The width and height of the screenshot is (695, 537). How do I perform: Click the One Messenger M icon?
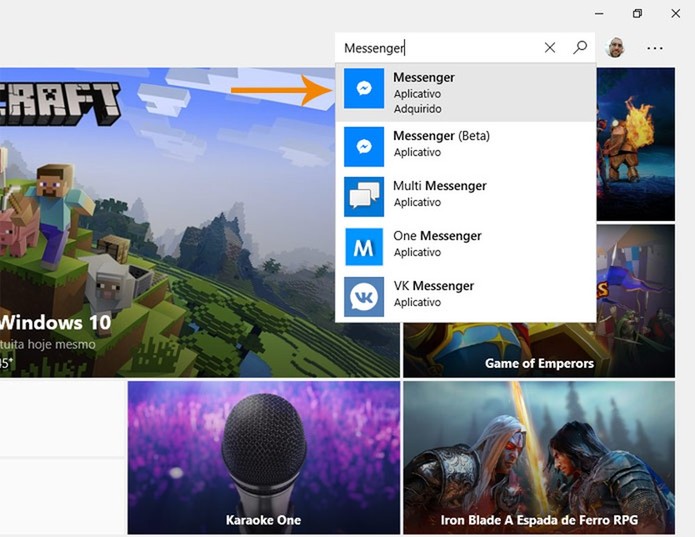[364, 247]
